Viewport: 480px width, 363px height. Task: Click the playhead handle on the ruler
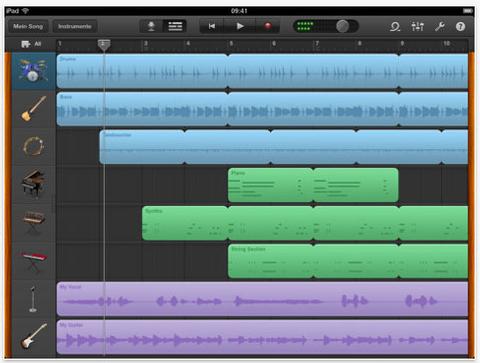pos(104,45)
